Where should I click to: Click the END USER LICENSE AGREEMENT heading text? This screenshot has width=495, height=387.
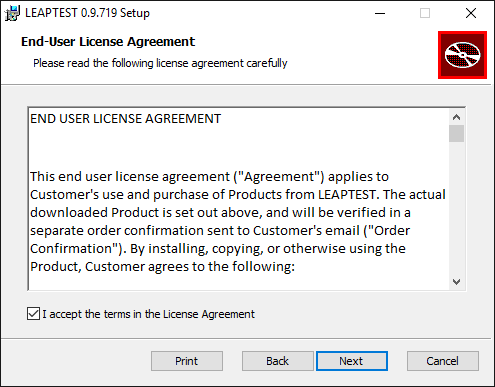(125, 119)
